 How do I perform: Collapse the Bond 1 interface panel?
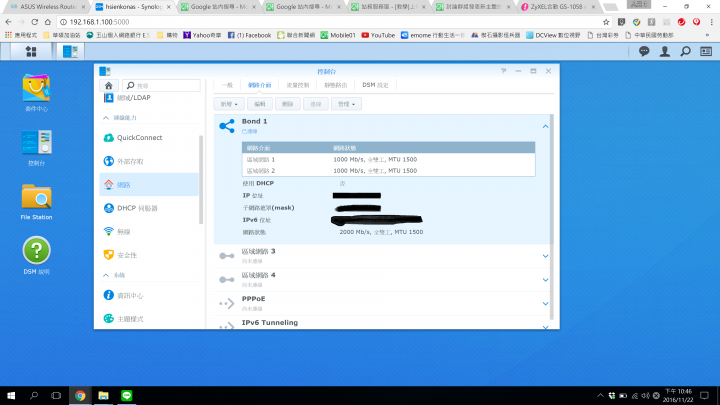click(545, 126)
